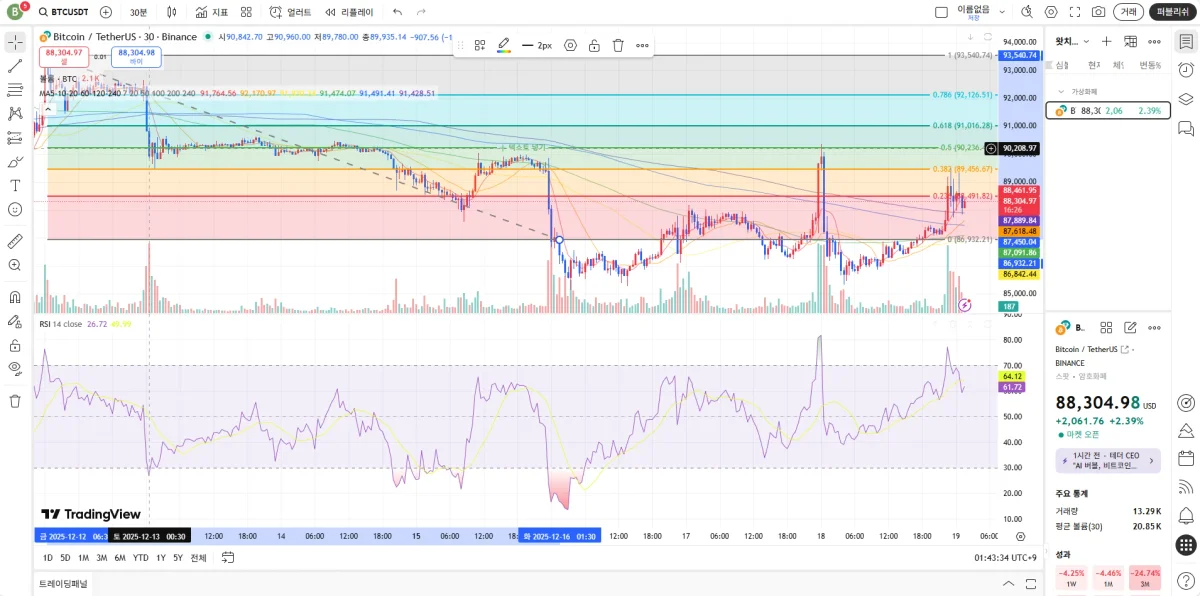
Task: Open the 지표 indicators menu
Action: point(212,12)
